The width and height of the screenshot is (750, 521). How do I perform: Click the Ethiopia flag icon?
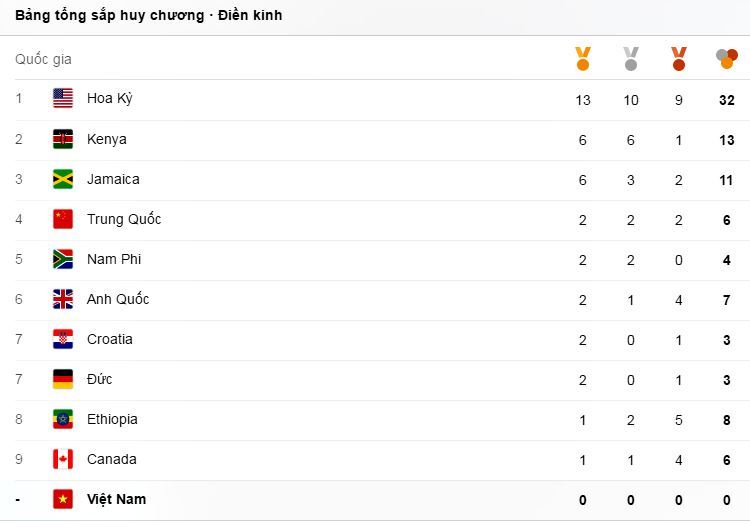coord(63,419)
